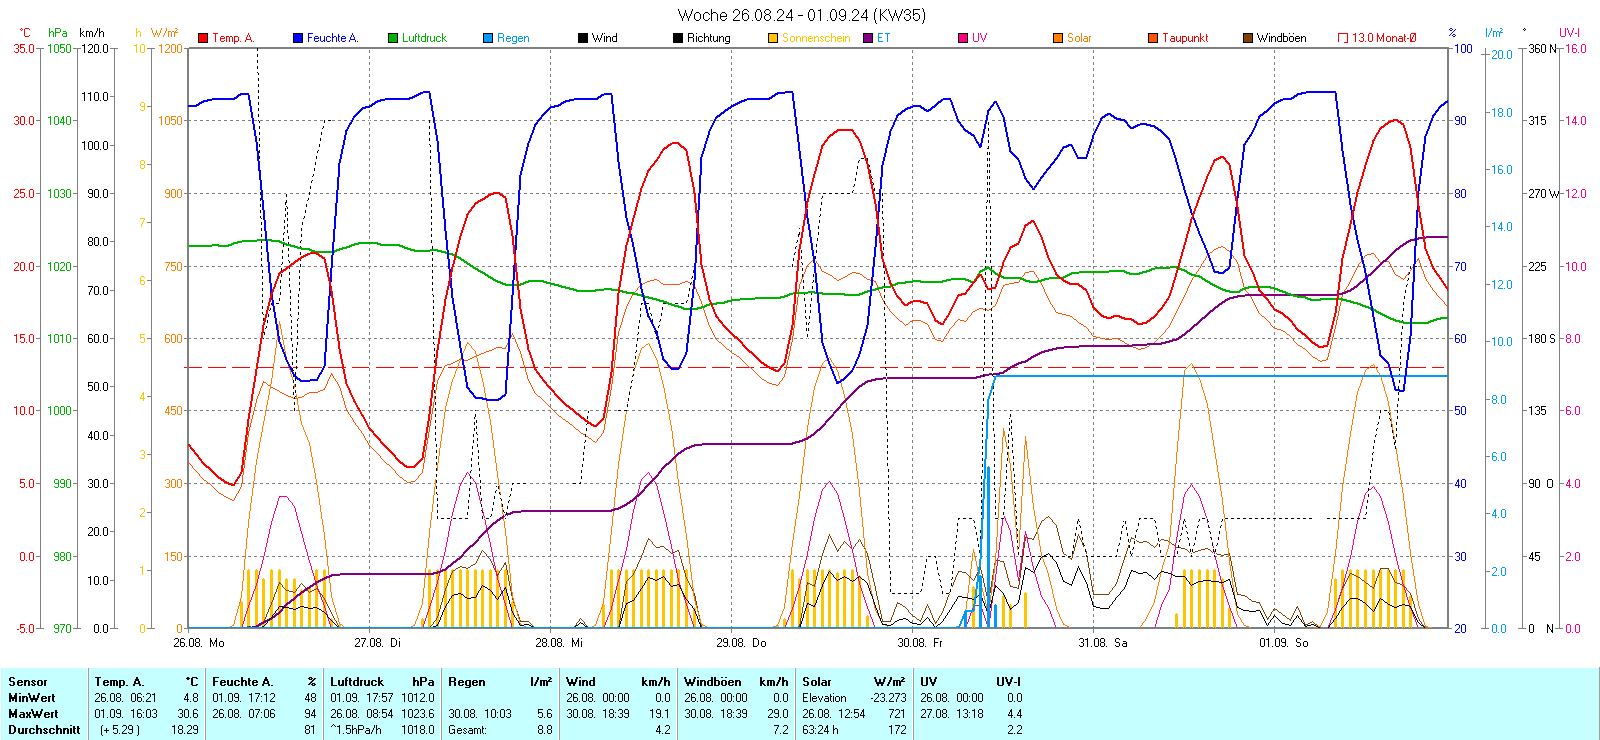The height and width of the screenshot is (740, 1600).
Task: Click the purple ET legend square
Action: [x=868, y=38]
